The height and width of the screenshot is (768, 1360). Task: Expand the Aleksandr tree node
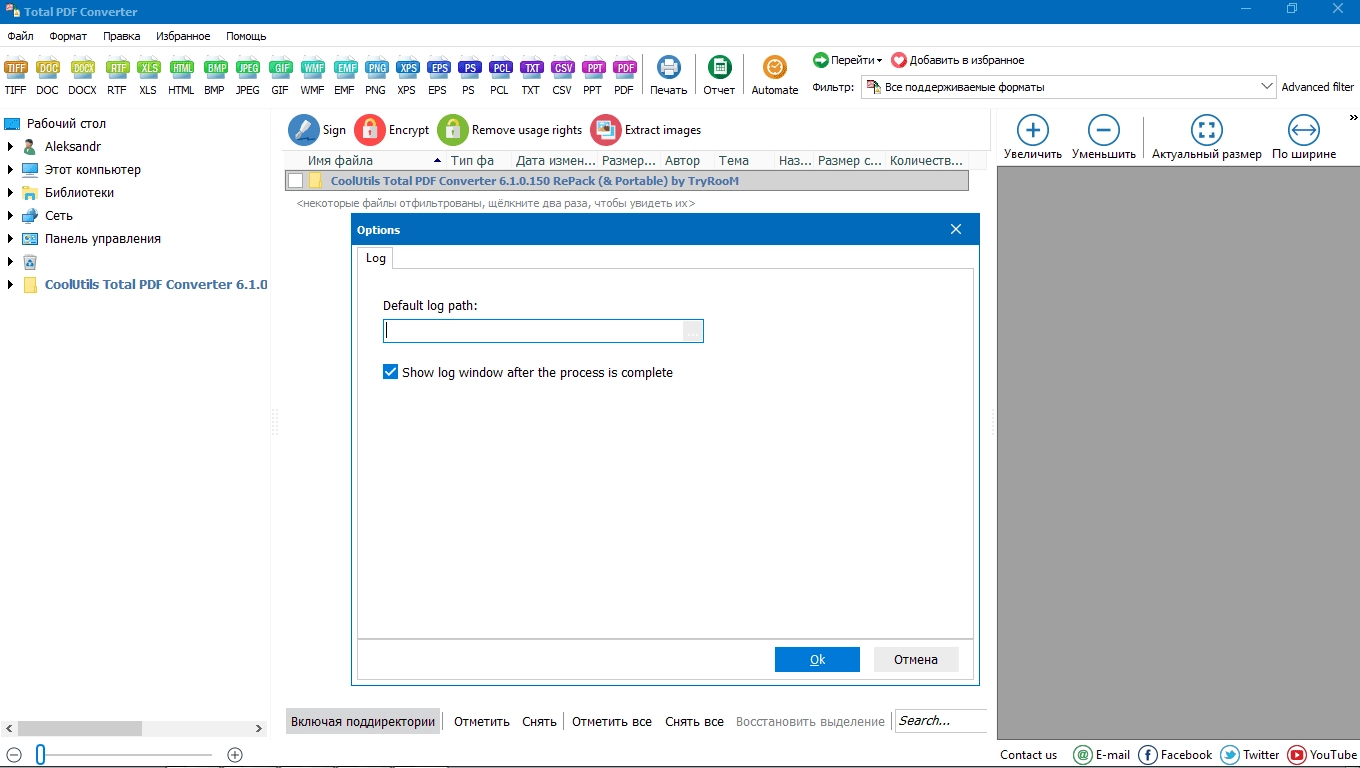(x=11, y=147)
